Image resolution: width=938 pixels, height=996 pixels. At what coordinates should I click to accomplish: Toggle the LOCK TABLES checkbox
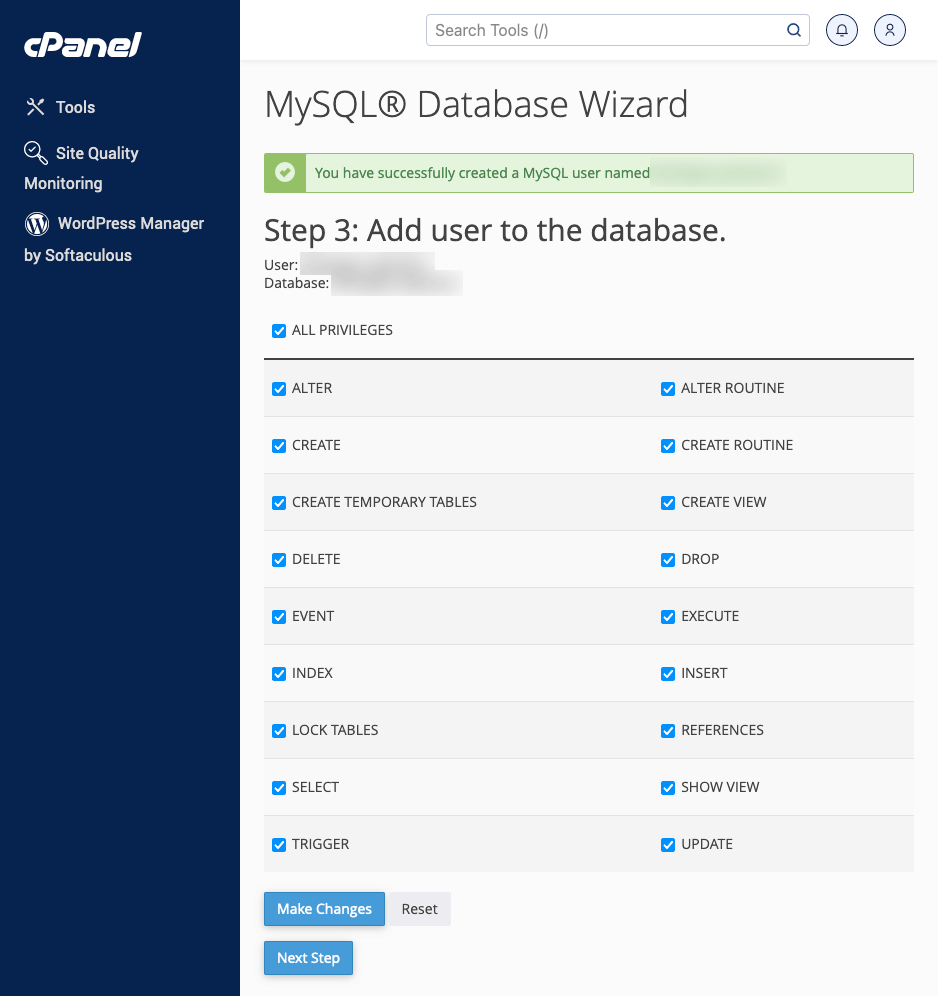[x=279, y=731]
